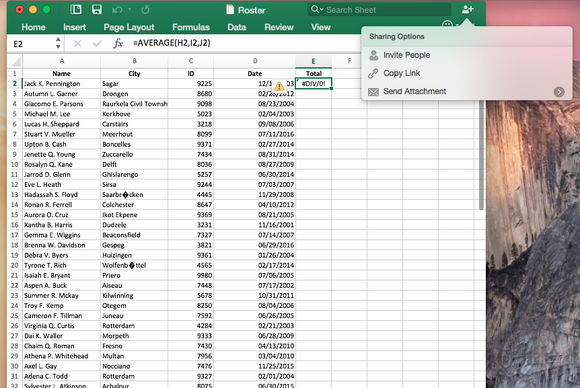Select row 10 header
The width and height of the screenshot is (580, 388).
15,165
